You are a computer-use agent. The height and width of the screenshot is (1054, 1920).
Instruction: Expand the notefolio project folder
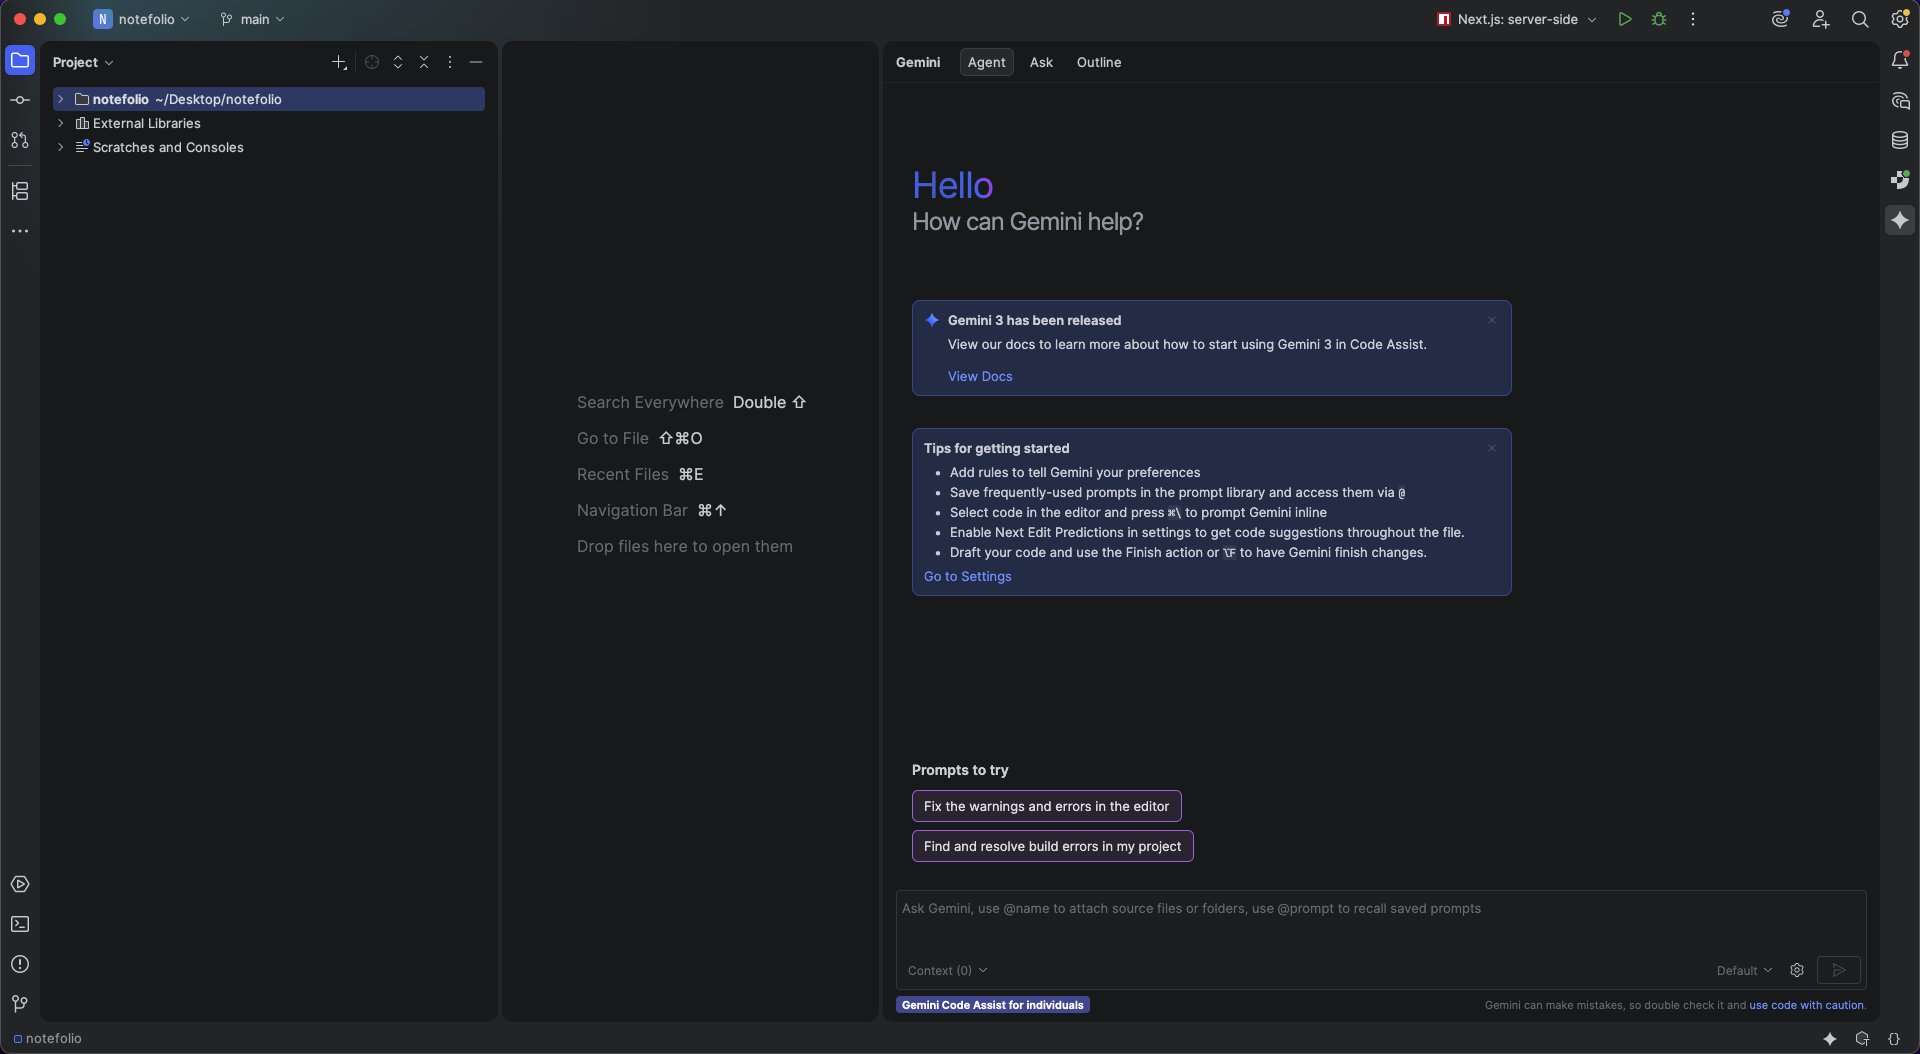pyautogui.click(x=61, y=99)
